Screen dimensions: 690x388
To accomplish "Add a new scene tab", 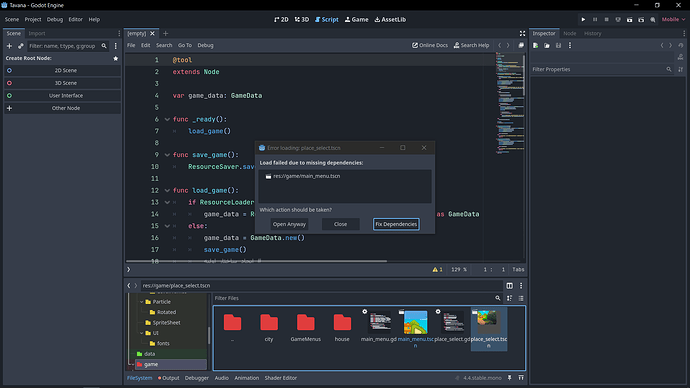I will coord(165,33).
